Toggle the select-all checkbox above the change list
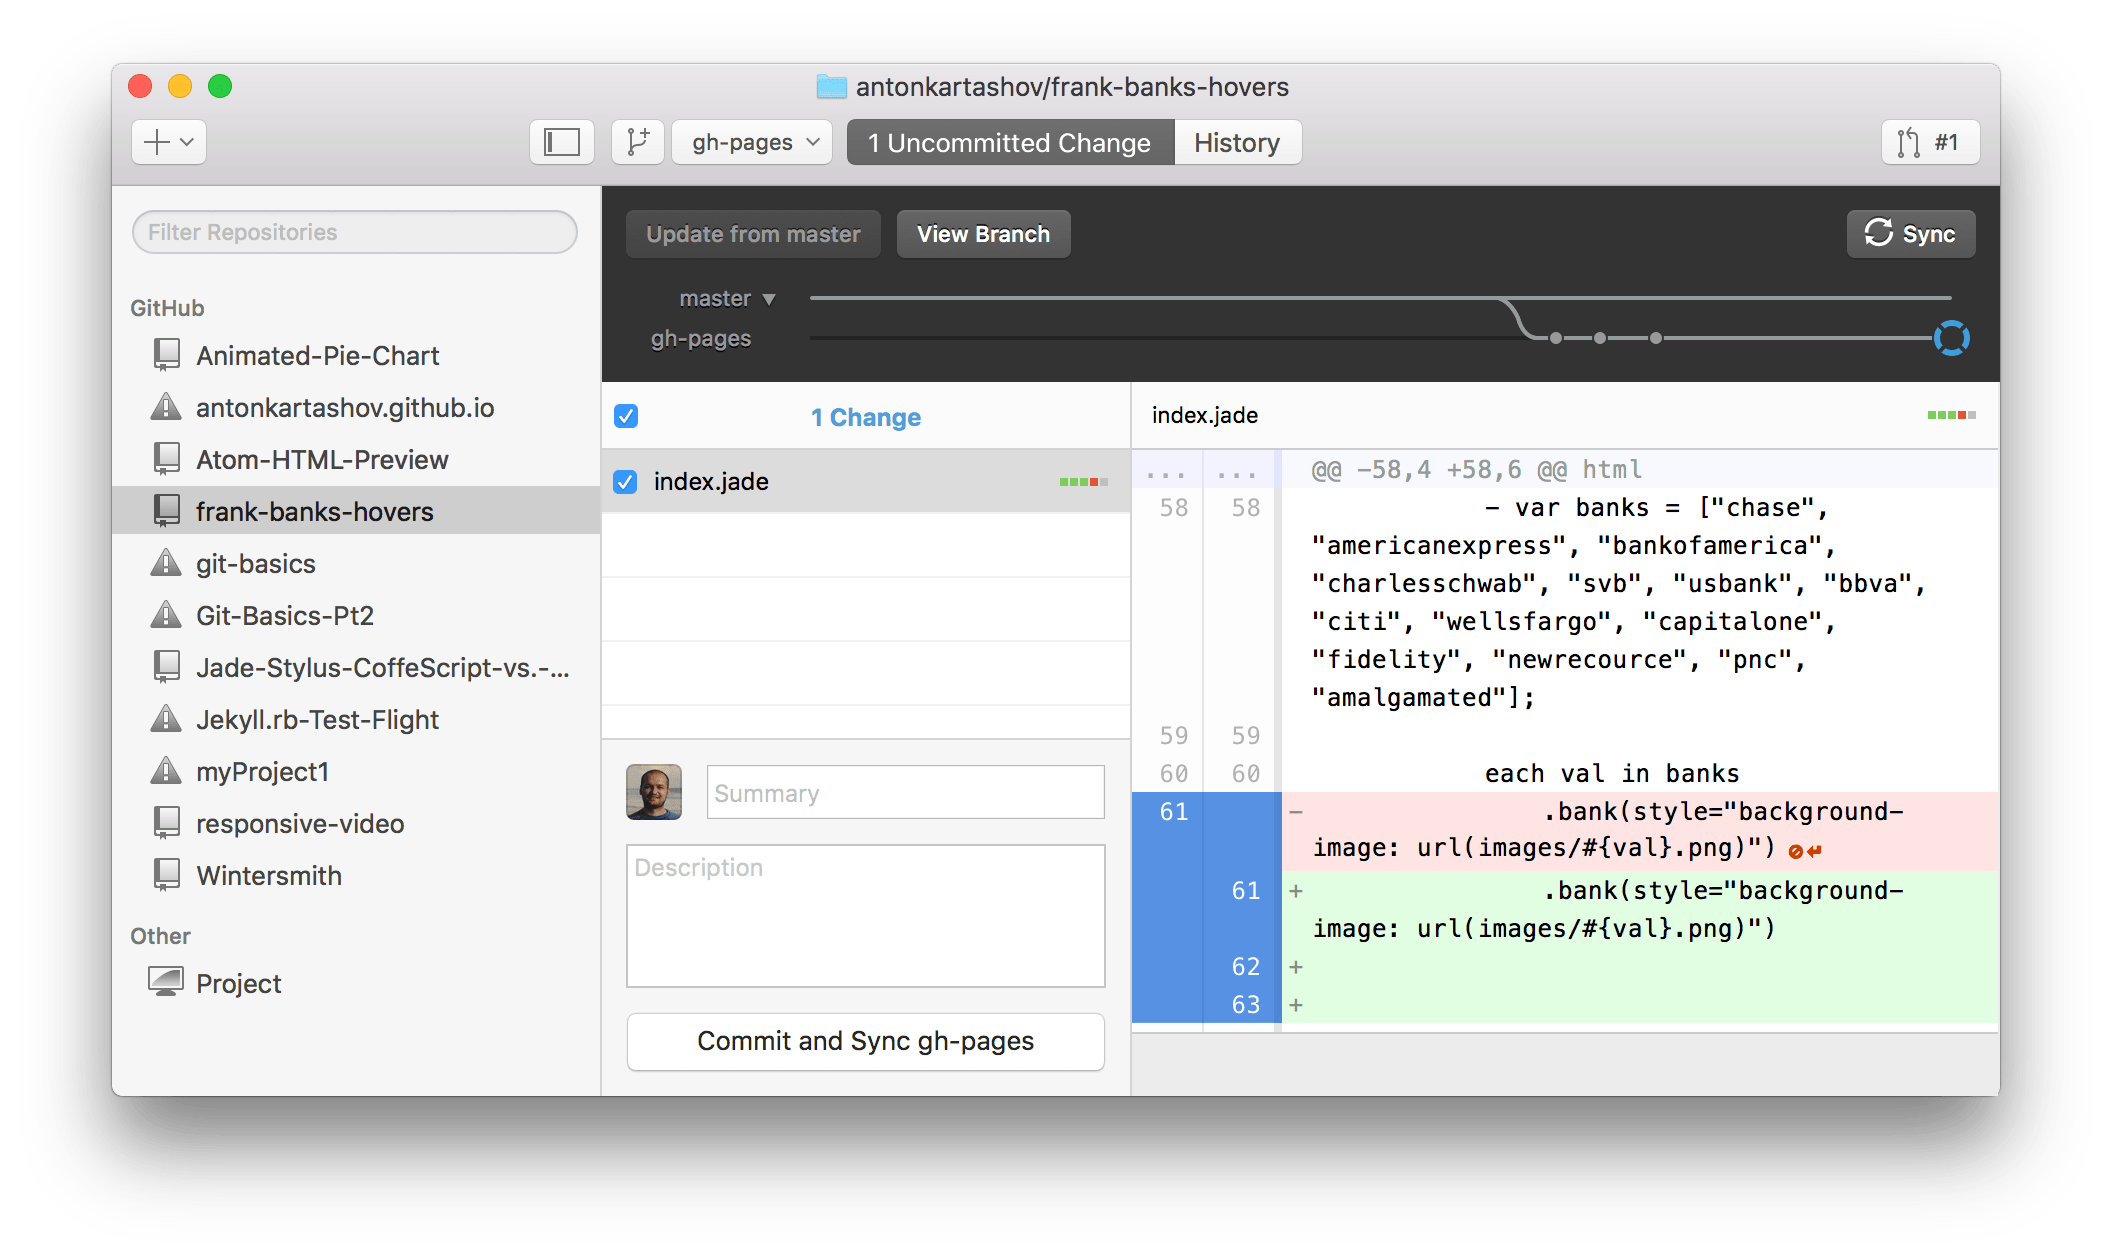Screen dimensions: 2112x1256 tap(625, 416)
